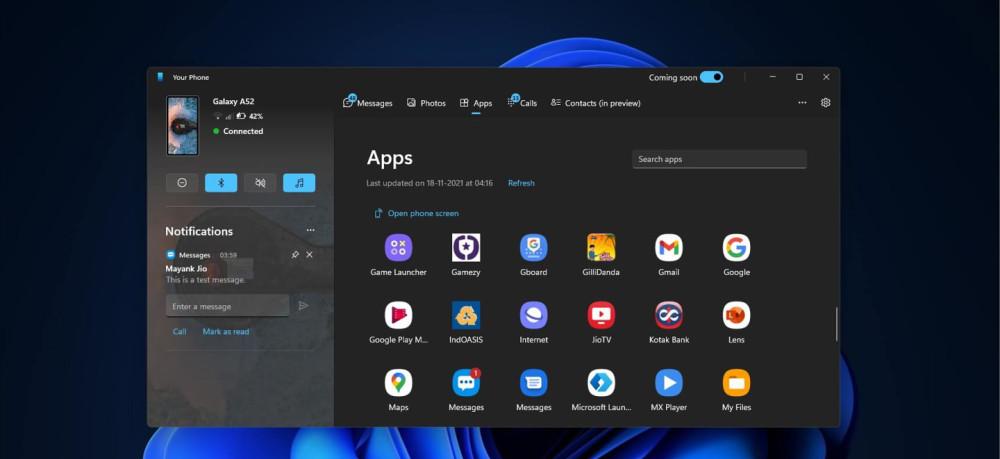The image size is (1000, 459).
Task: Switch to the Photos tab
Action: pyautogui.click(x=426, y=103)
